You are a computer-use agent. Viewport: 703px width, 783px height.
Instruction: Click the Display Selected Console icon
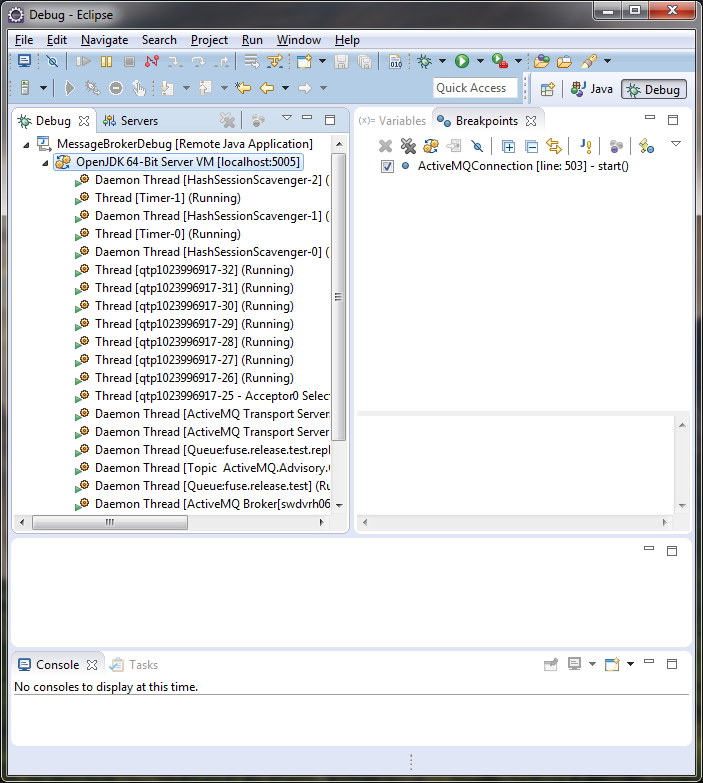(574, 664)
